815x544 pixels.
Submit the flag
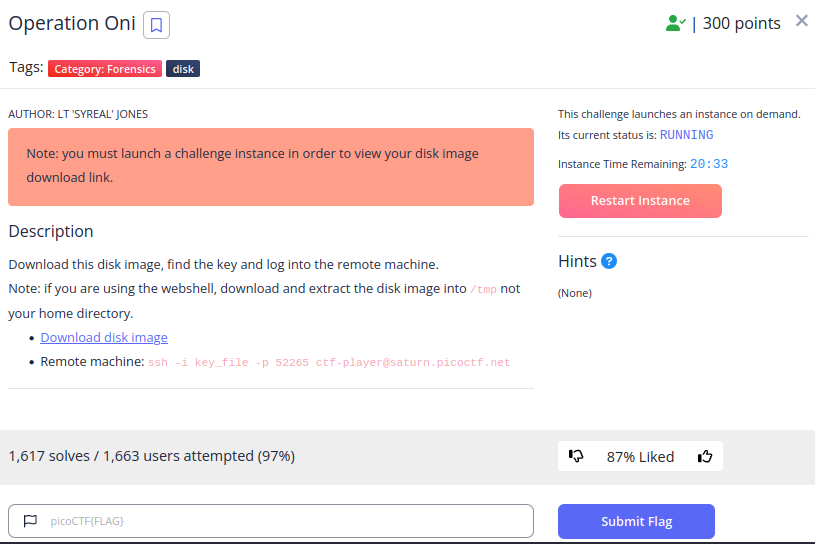click(x=636, y=521)
